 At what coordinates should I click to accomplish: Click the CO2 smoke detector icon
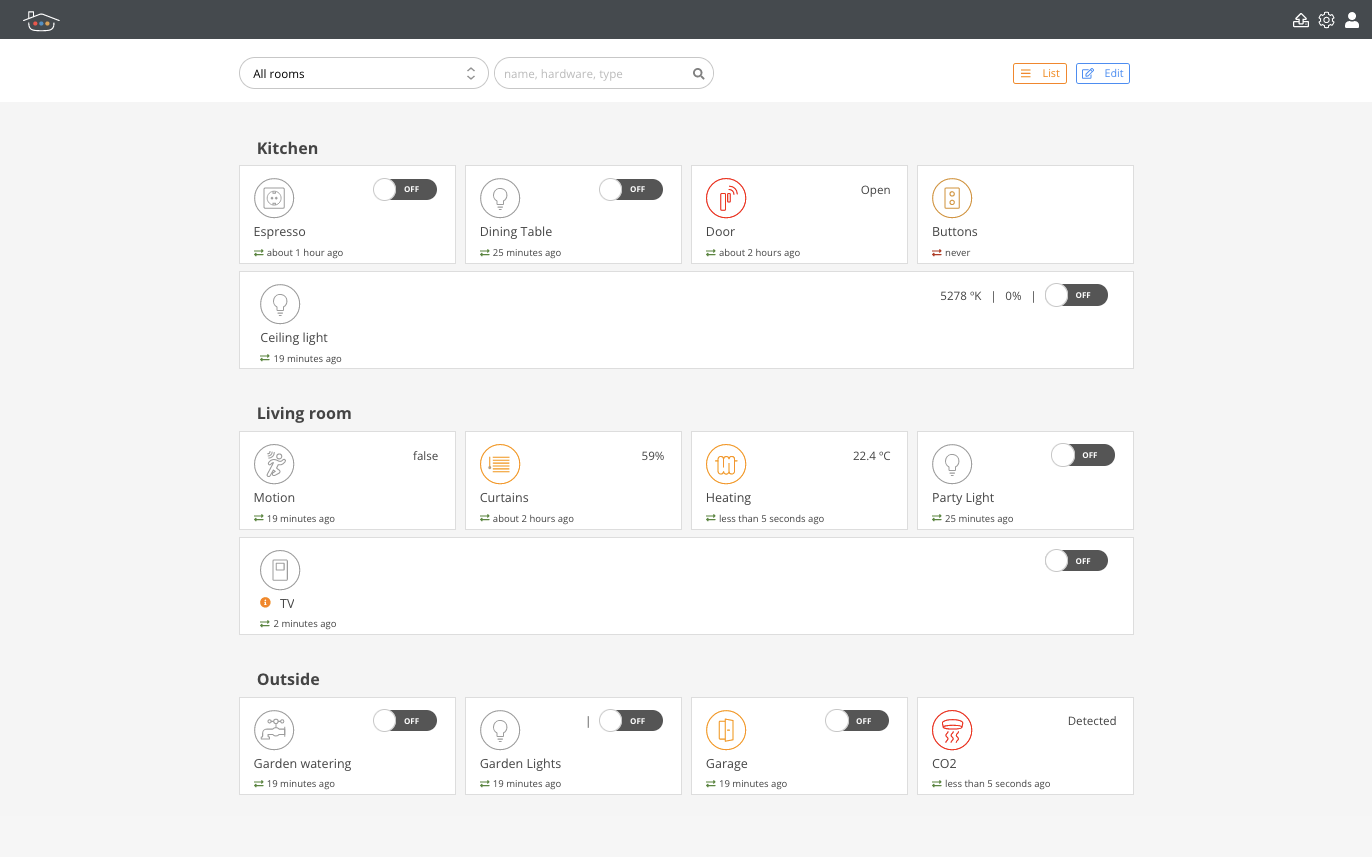point(952,731)
